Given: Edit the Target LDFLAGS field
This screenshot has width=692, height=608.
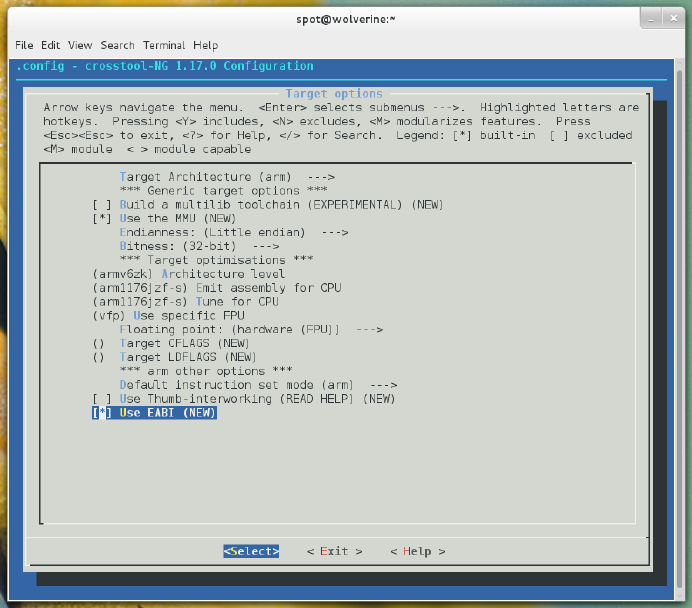Looking at the screenshot, I should (174, 357).
